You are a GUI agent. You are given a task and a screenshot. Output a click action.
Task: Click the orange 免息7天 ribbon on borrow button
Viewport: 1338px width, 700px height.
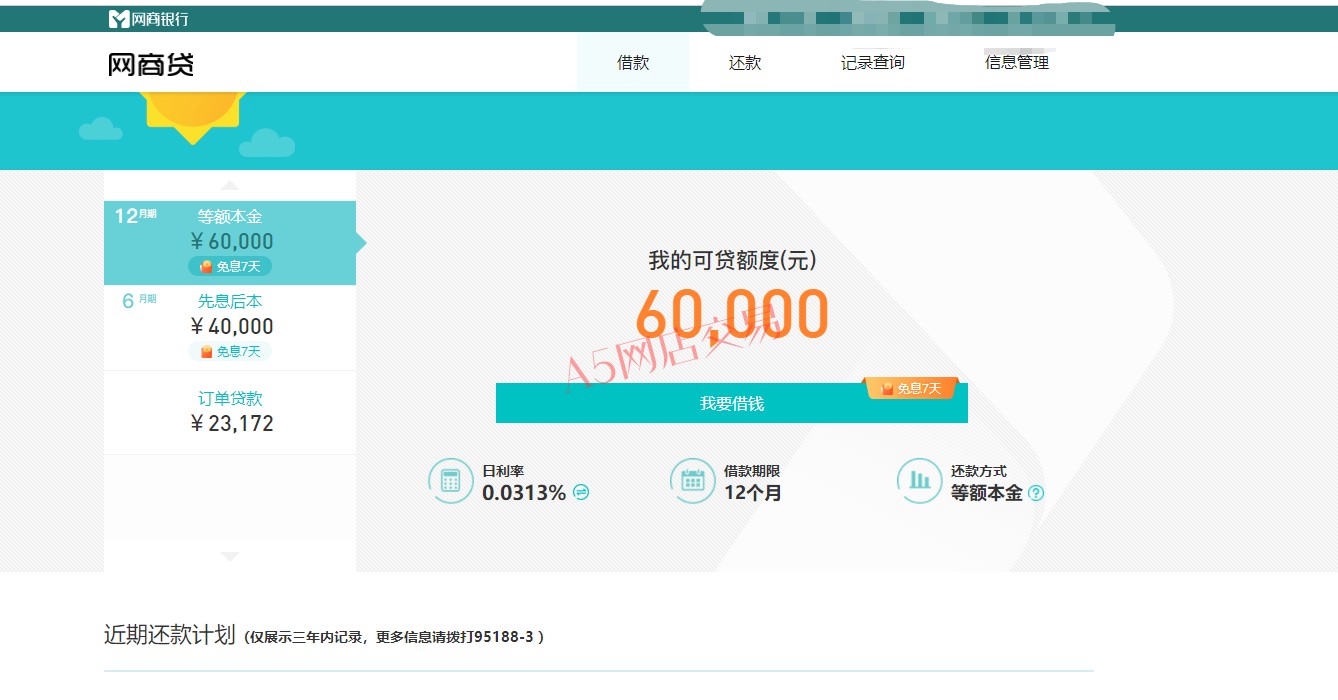click(911, 388)
